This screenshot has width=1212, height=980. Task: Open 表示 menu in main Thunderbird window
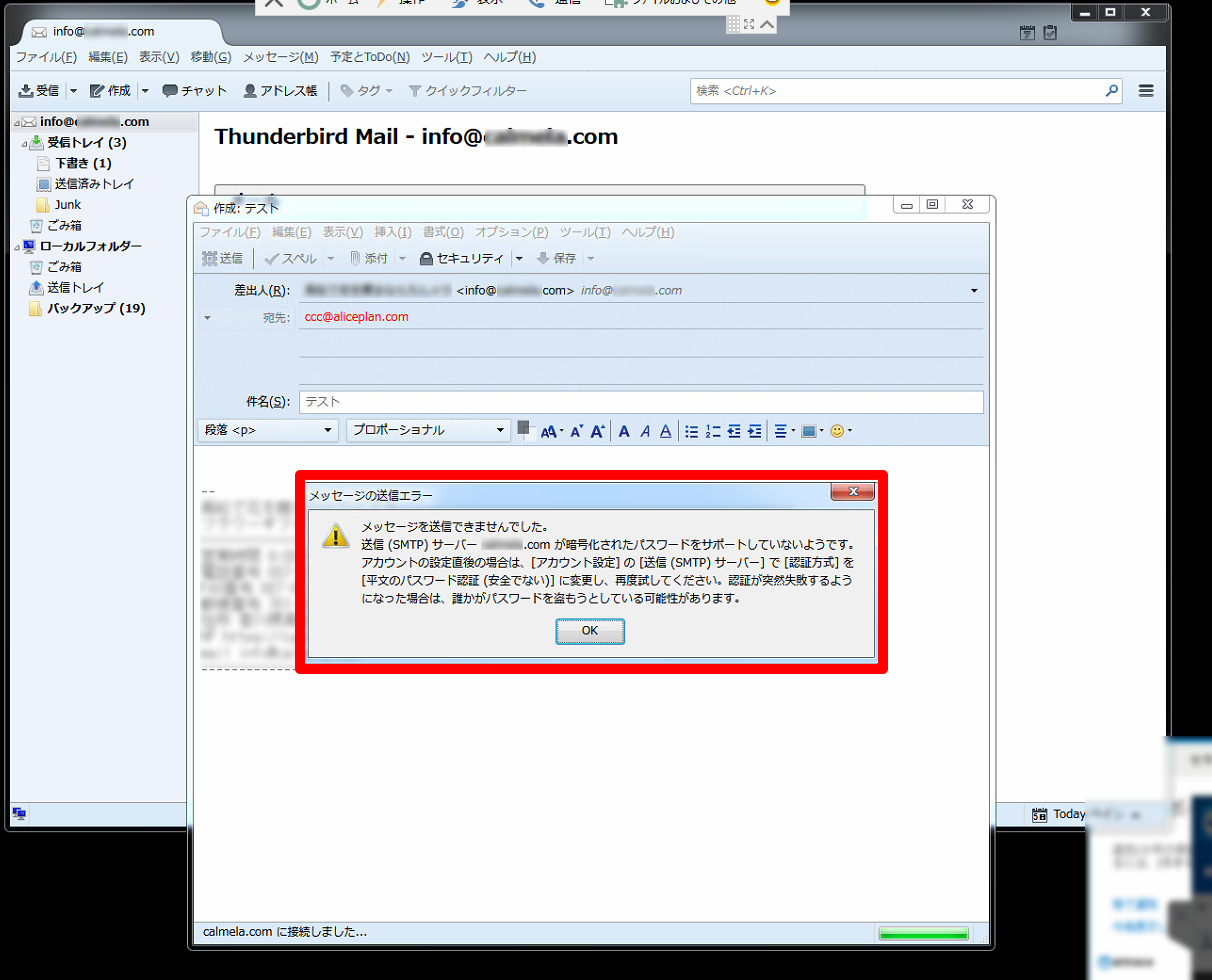[x=159, y=57]
